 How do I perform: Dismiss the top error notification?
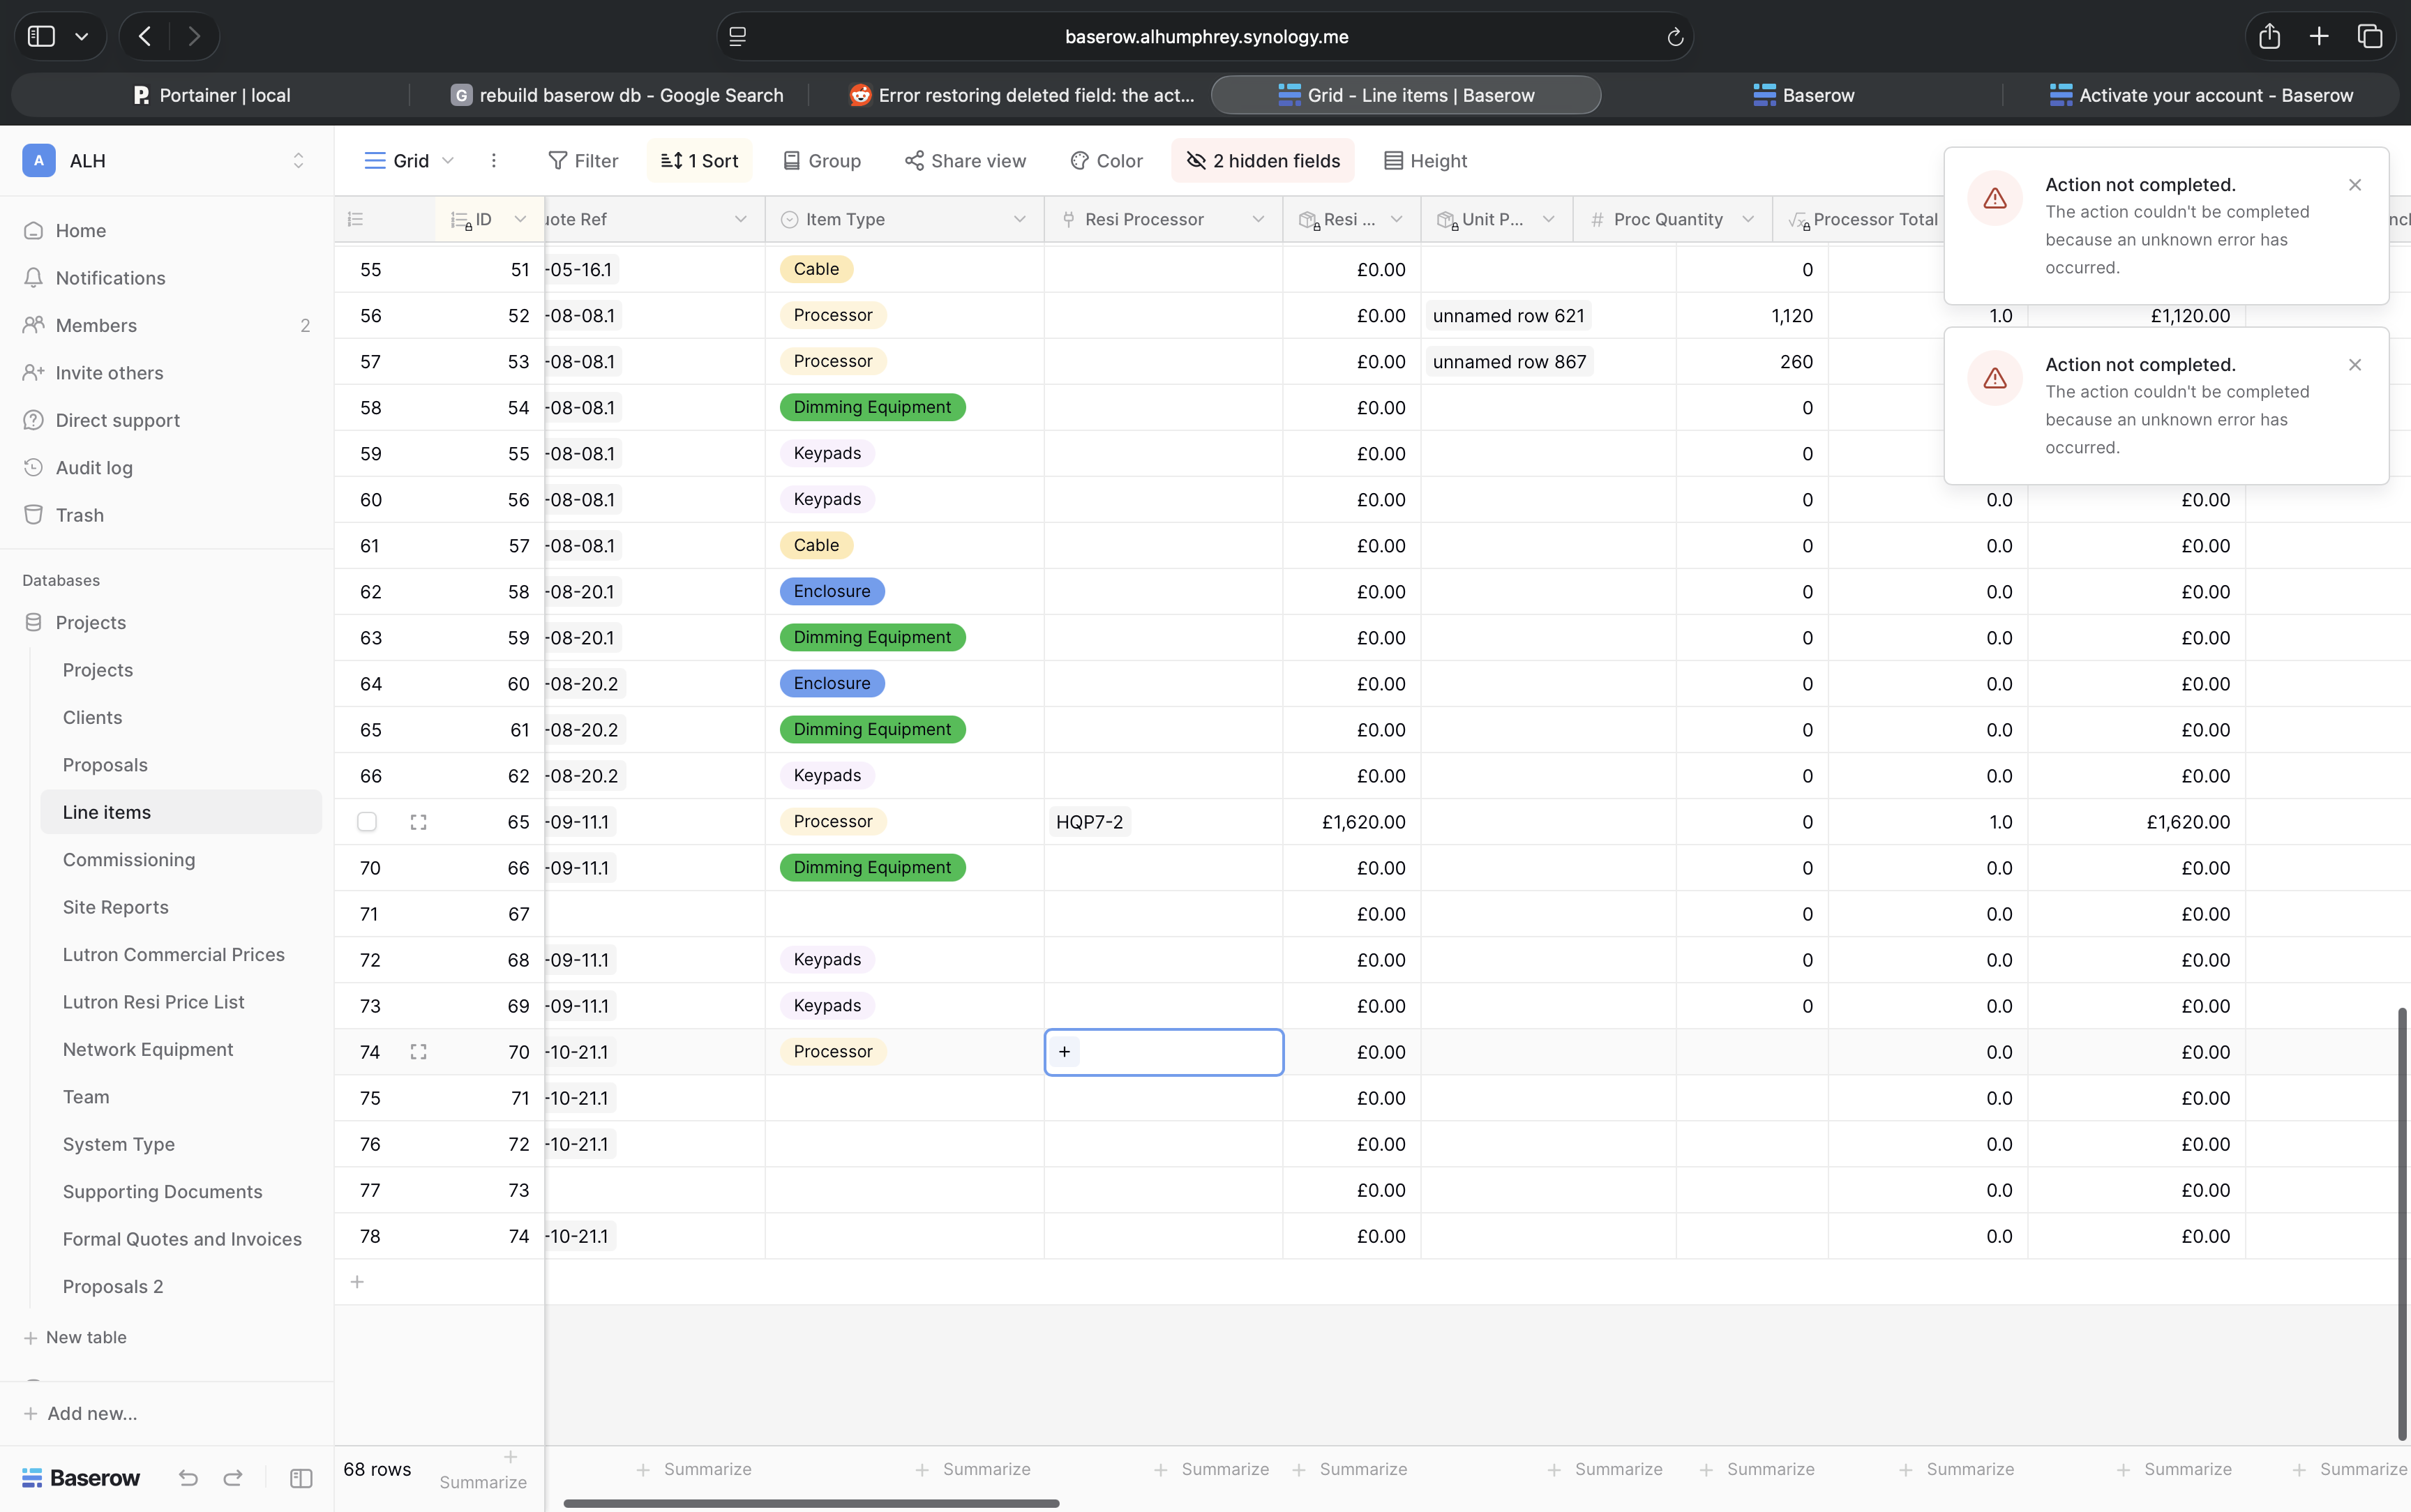click(x=2354, y=185)
